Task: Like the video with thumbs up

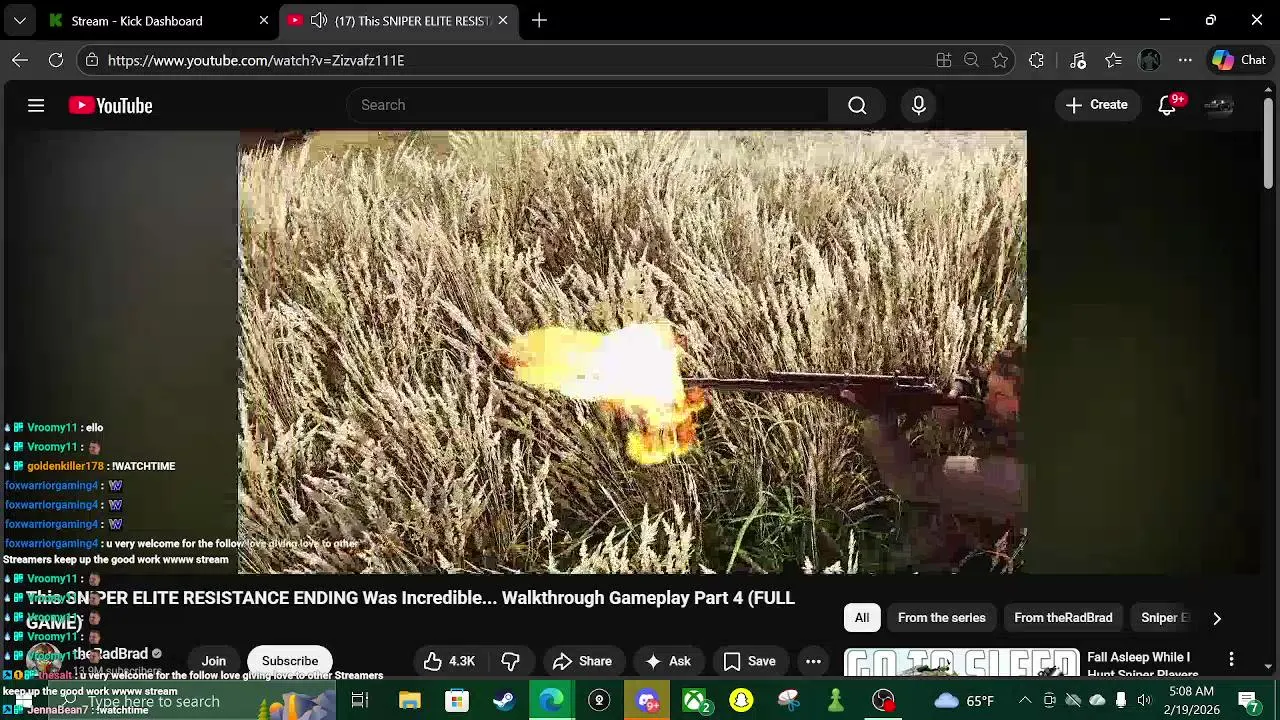Action: [x=449, y=661]
